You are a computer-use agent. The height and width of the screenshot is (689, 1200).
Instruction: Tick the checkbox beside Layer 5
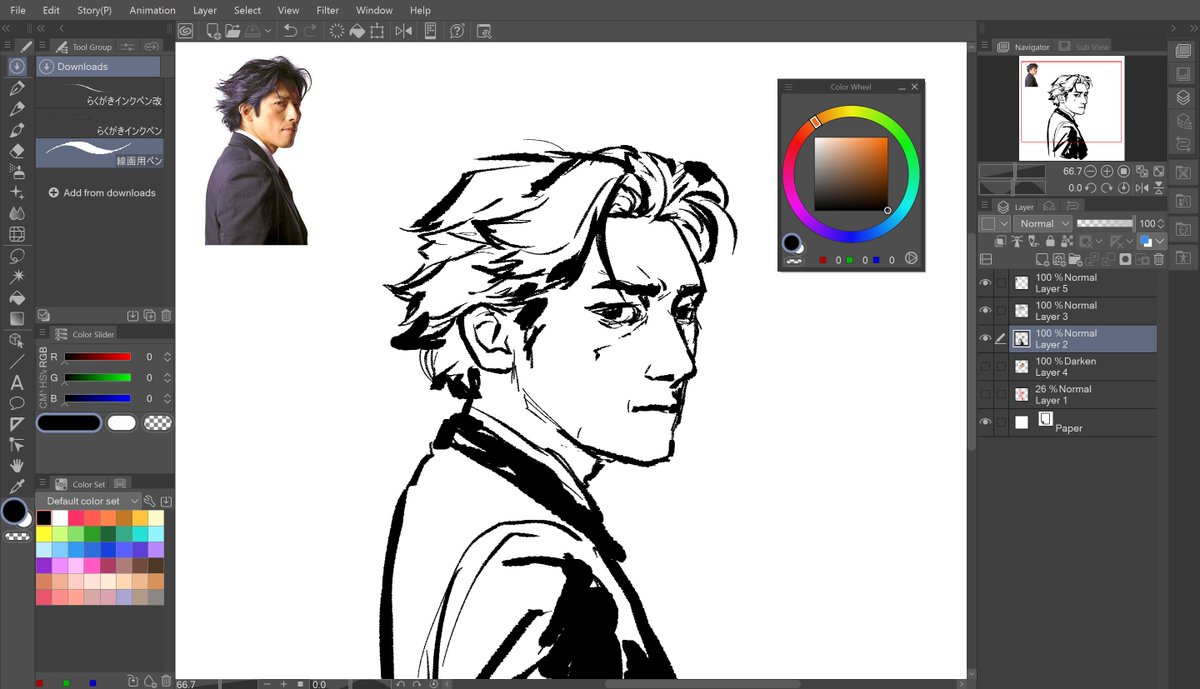[x=1001, y=283]
